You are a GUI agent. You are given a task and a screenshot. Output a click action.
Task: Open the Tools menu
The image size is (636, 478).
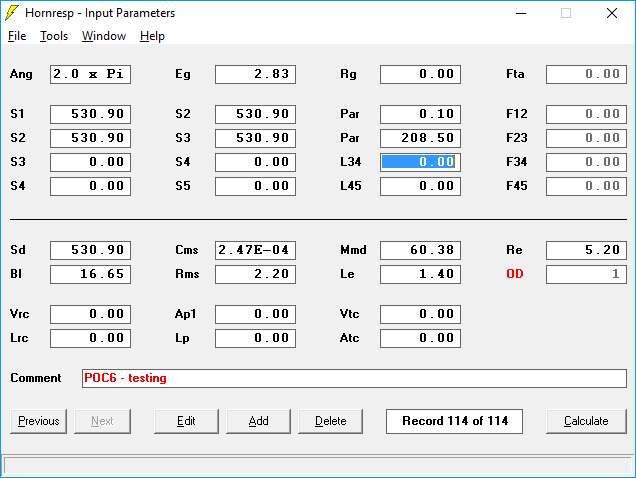pyautogui.click(x=54, y=36)
